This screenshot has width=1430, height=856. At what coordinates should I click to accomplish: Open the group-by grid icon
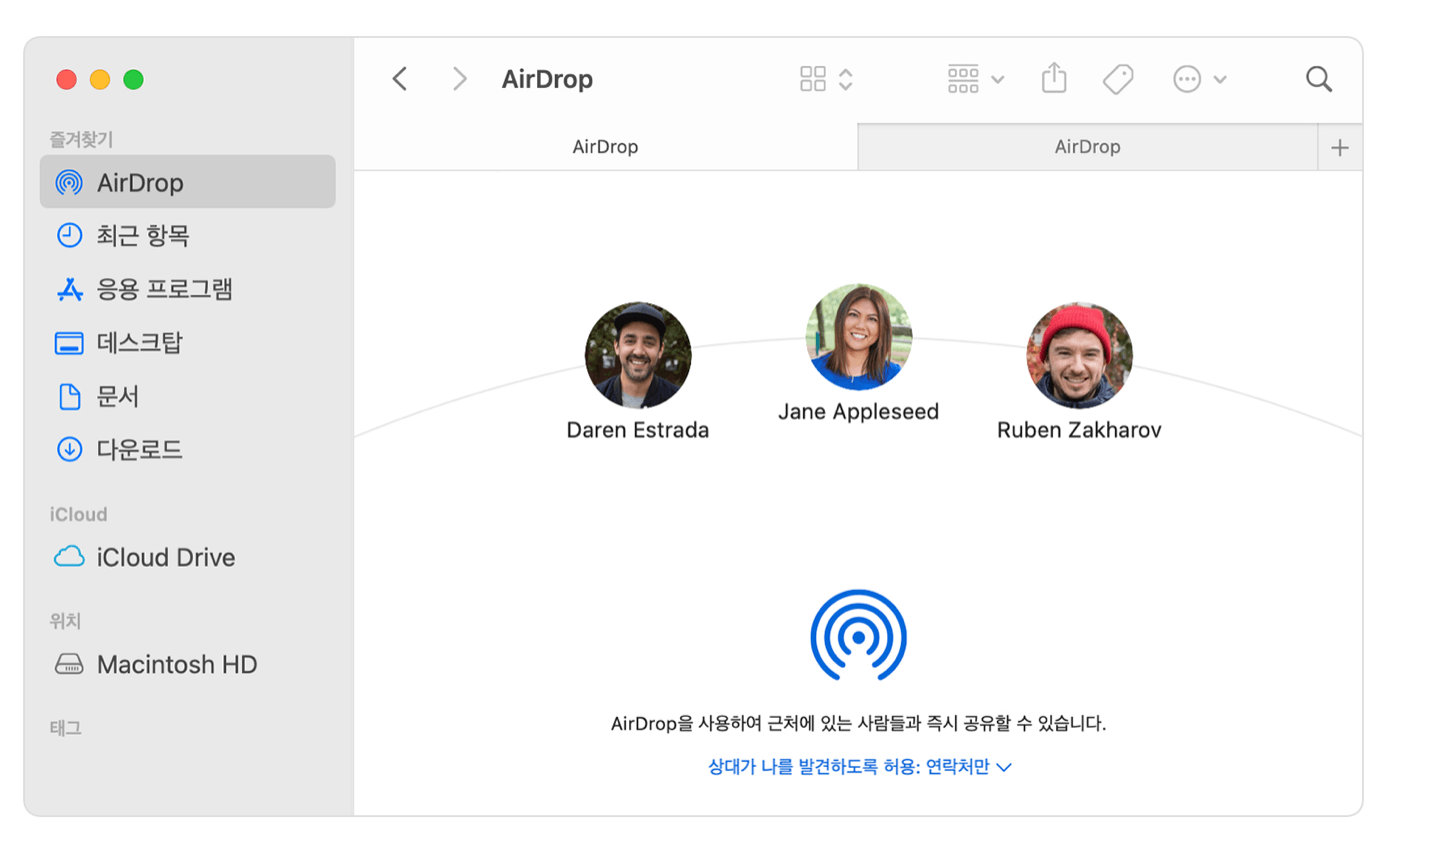coord(963,79)
